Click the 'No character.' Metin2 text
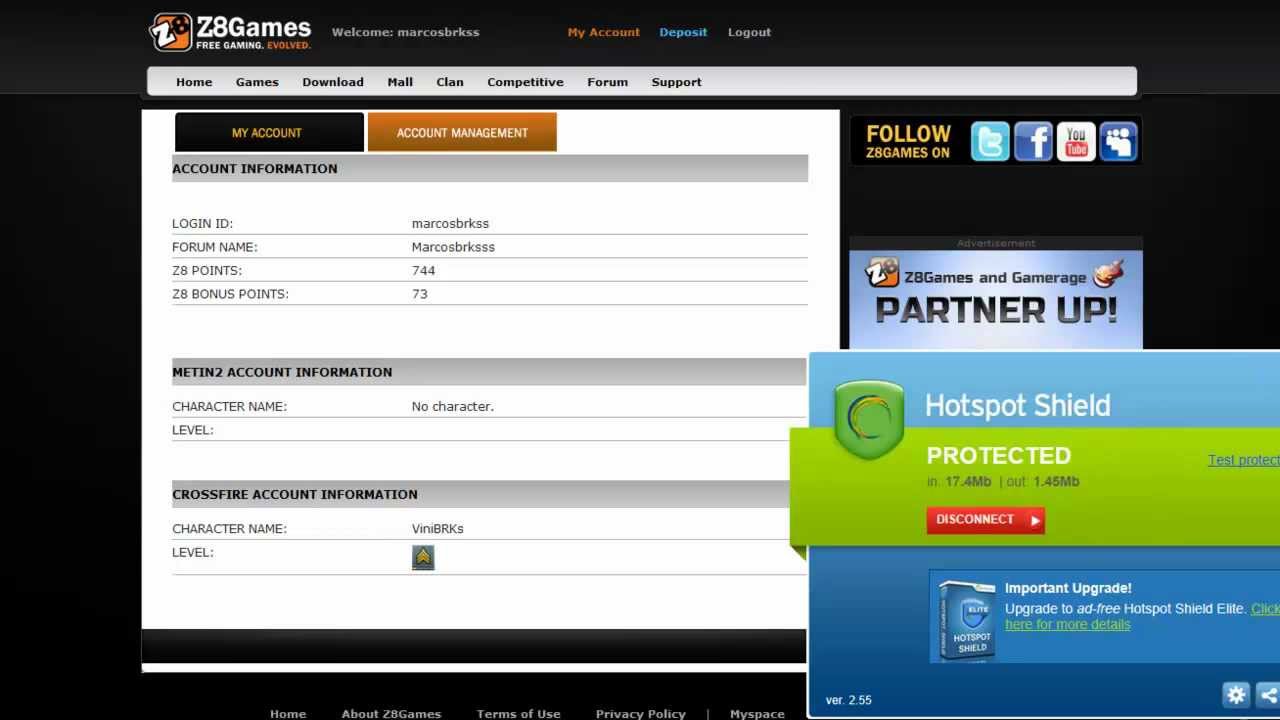The image size is (1280, 720). tap(452, 406)
